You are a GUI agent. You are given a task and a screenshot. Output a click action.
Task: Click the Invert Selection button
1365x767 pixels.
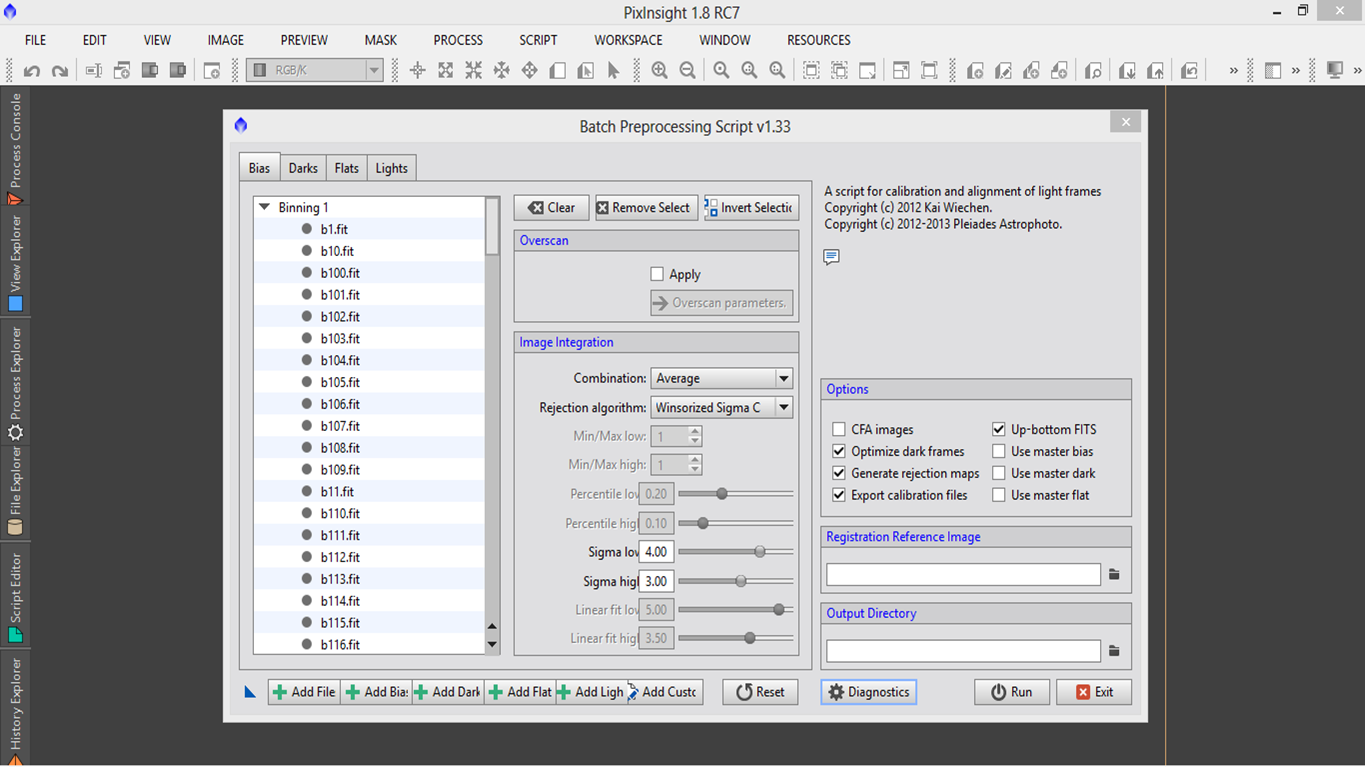coord(751,207)
